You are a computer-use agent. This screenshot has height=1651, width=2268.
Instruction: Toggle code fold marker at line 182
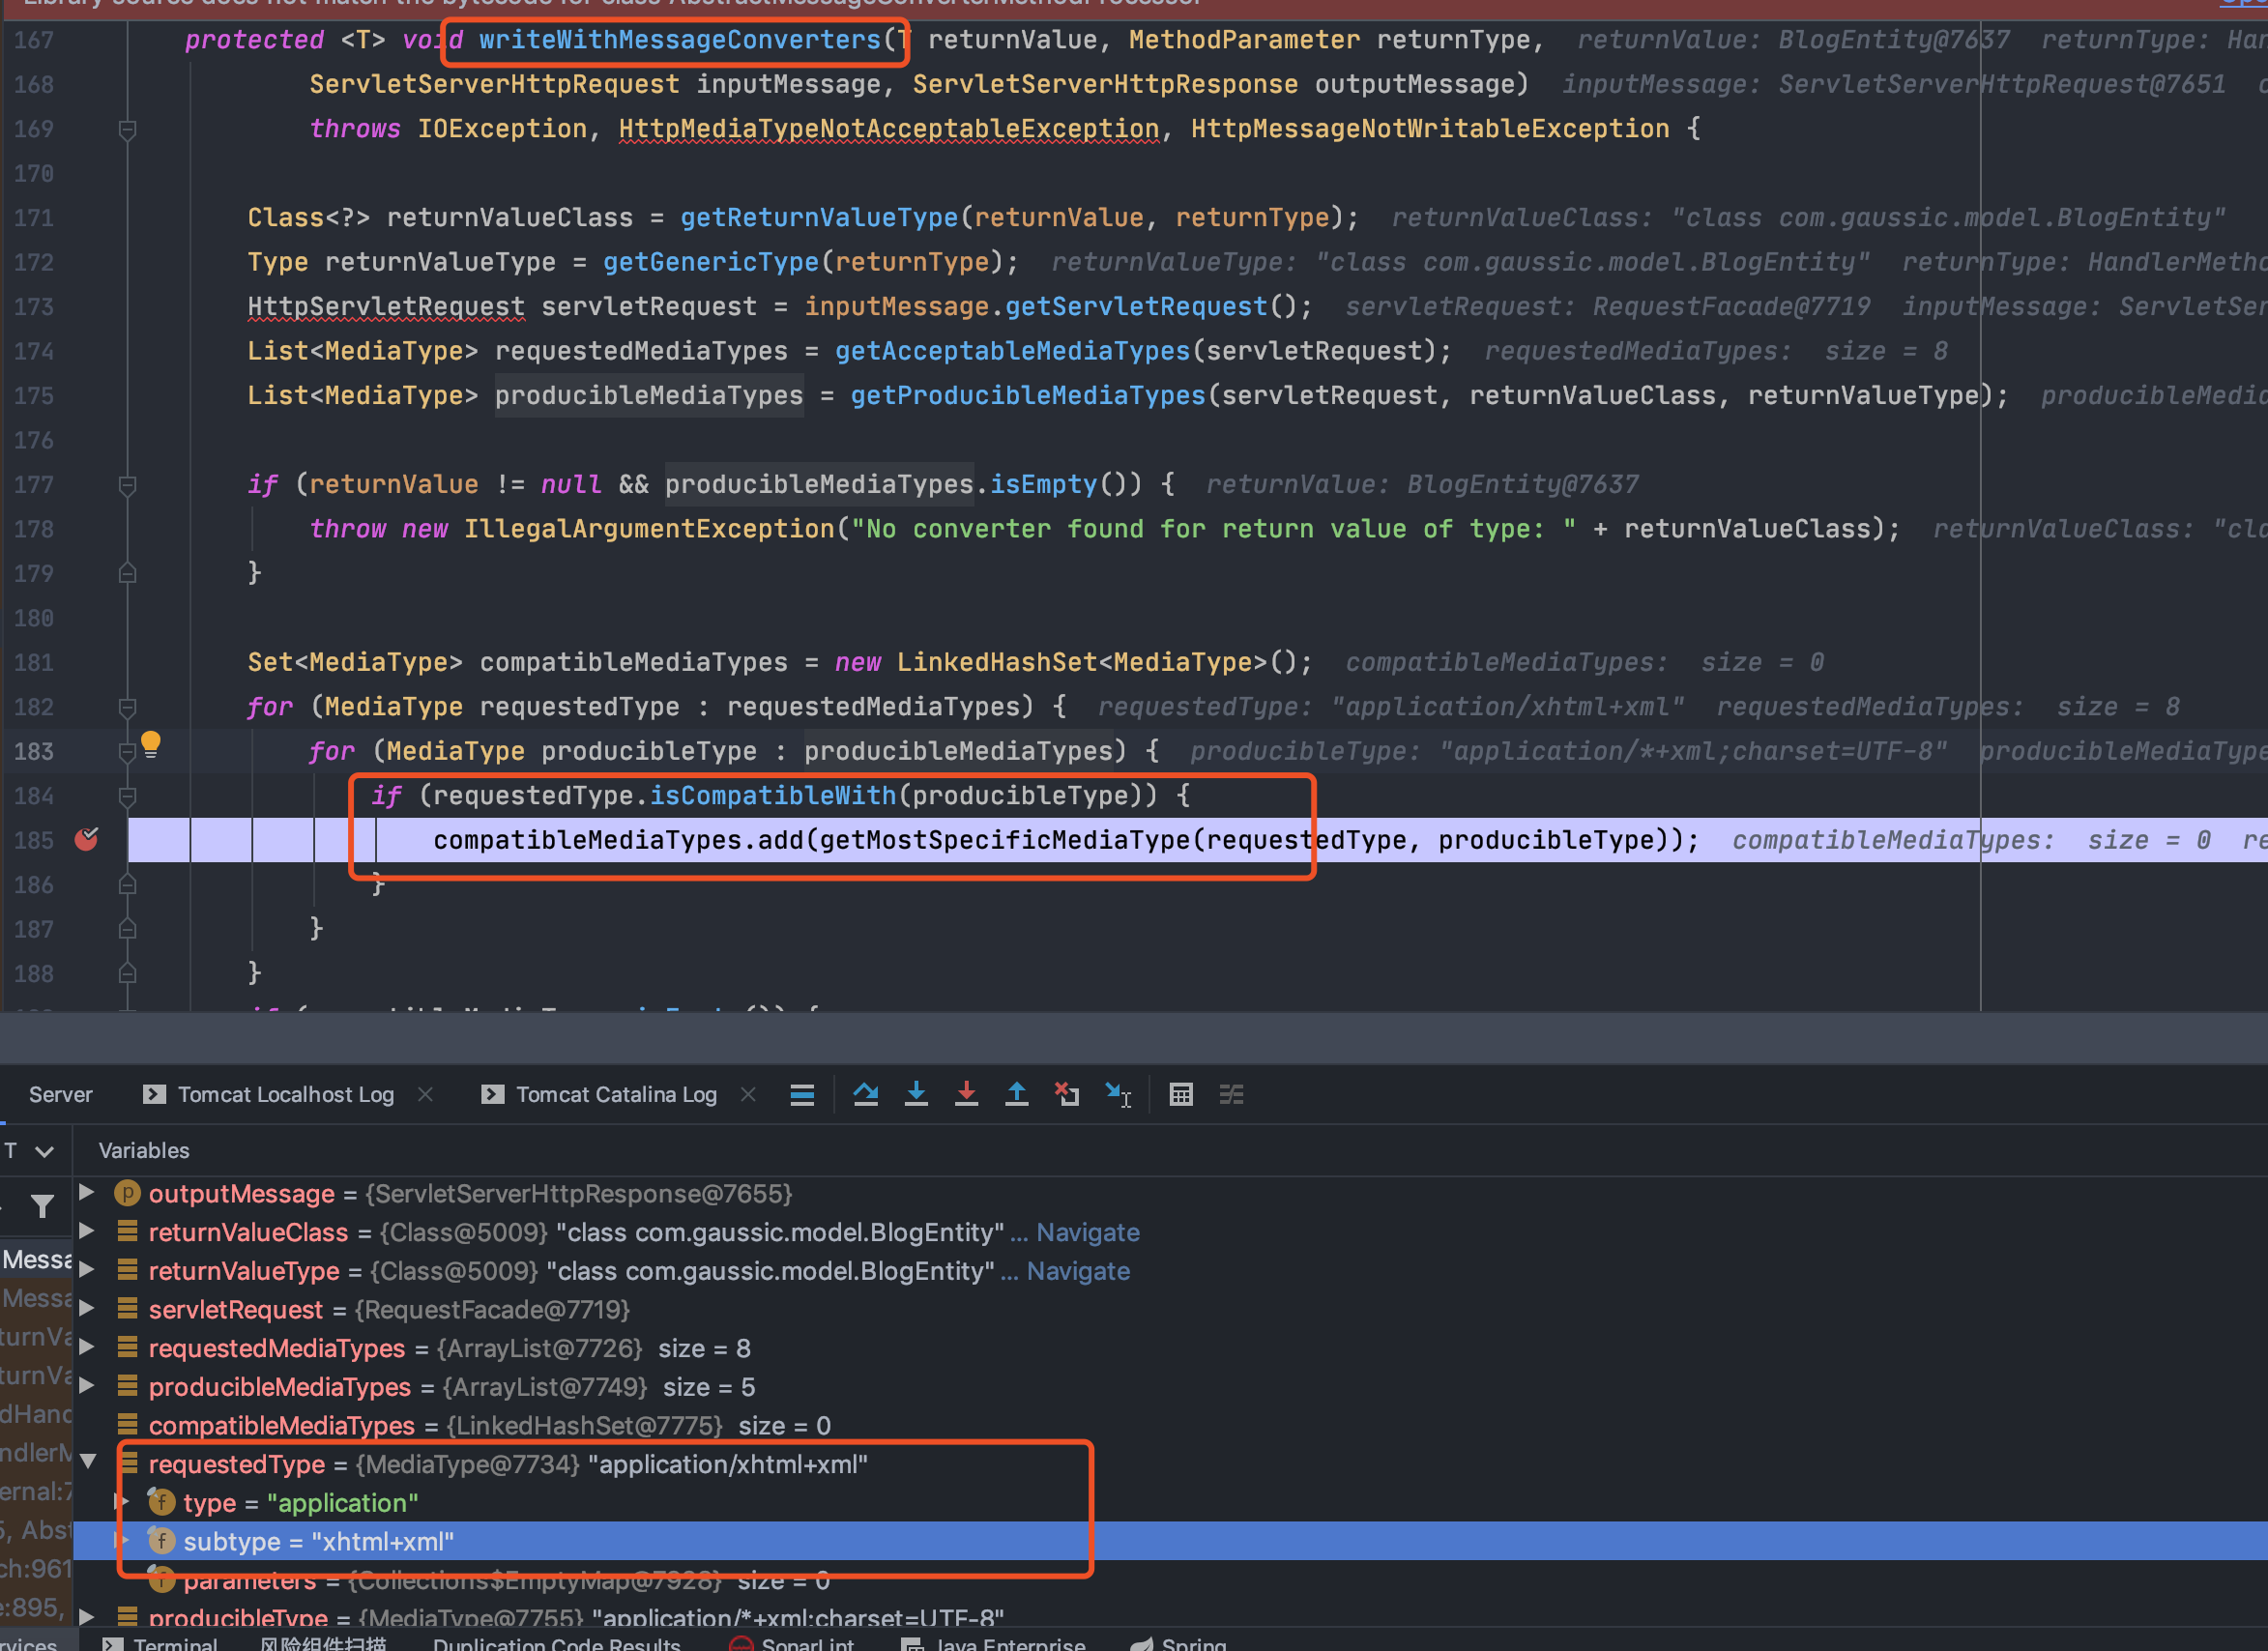click(x=127, y=708)
